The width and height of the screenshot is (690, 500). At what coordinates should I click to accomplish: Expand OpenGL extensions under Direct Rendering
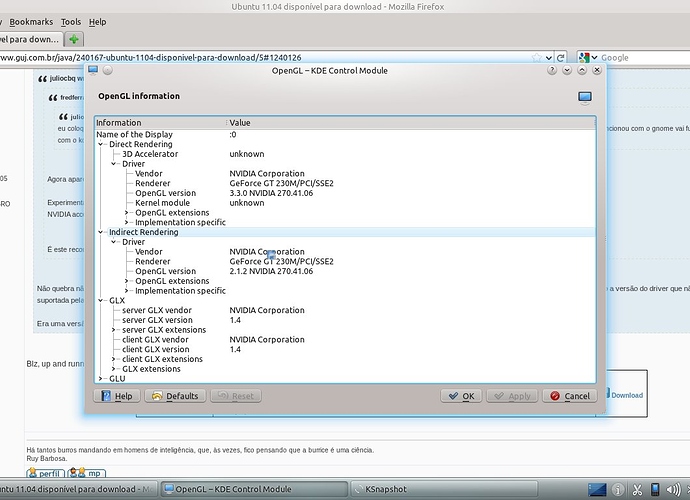127,213
